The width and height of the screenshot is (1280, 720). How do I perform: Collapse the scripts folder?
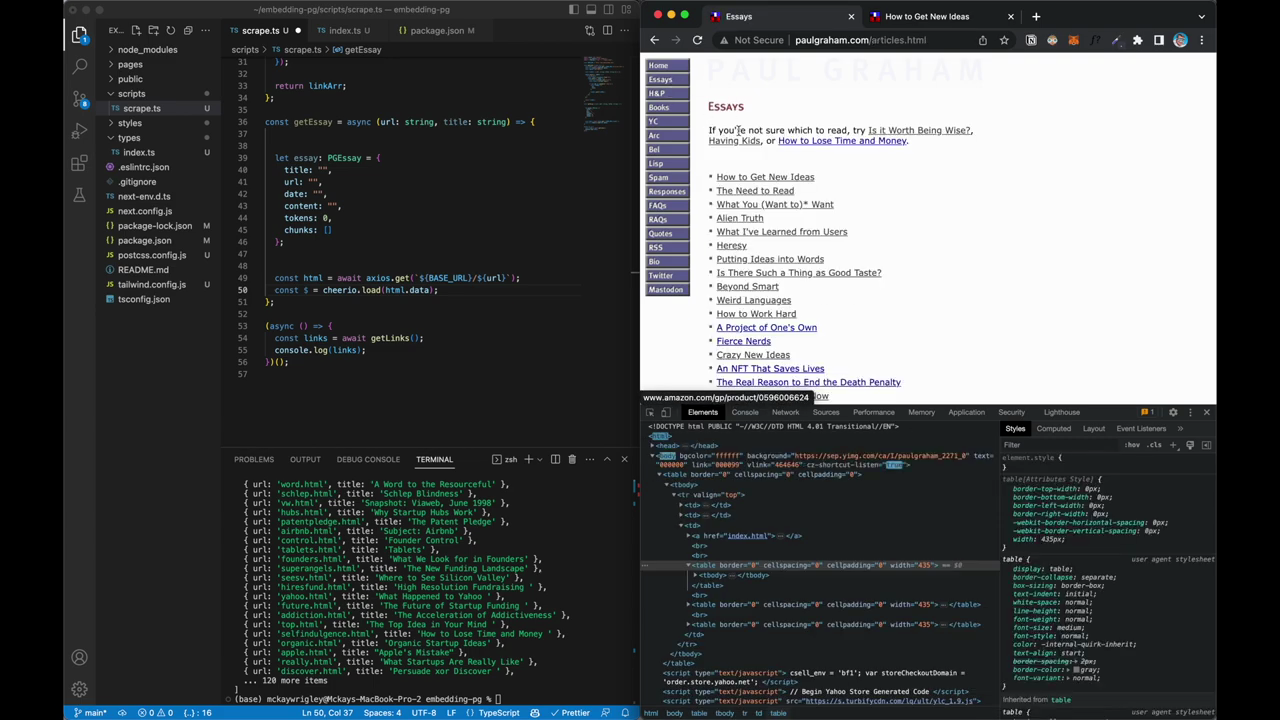(x=131, y=94)
